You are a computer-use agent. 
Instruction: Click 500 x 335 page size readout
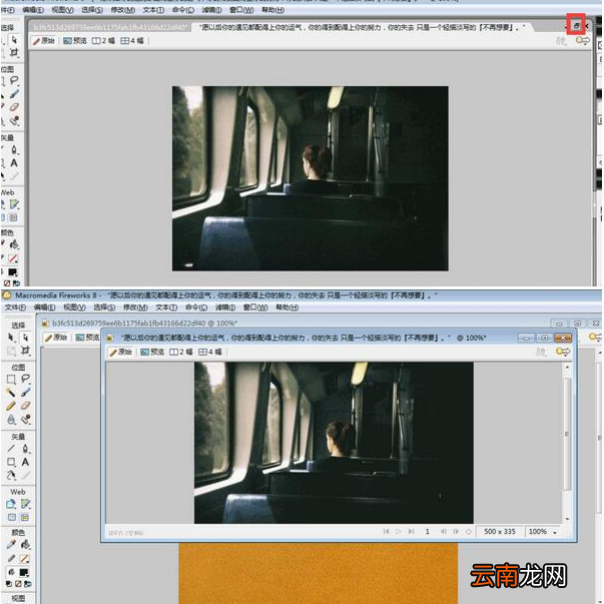[x=500, y=532]
